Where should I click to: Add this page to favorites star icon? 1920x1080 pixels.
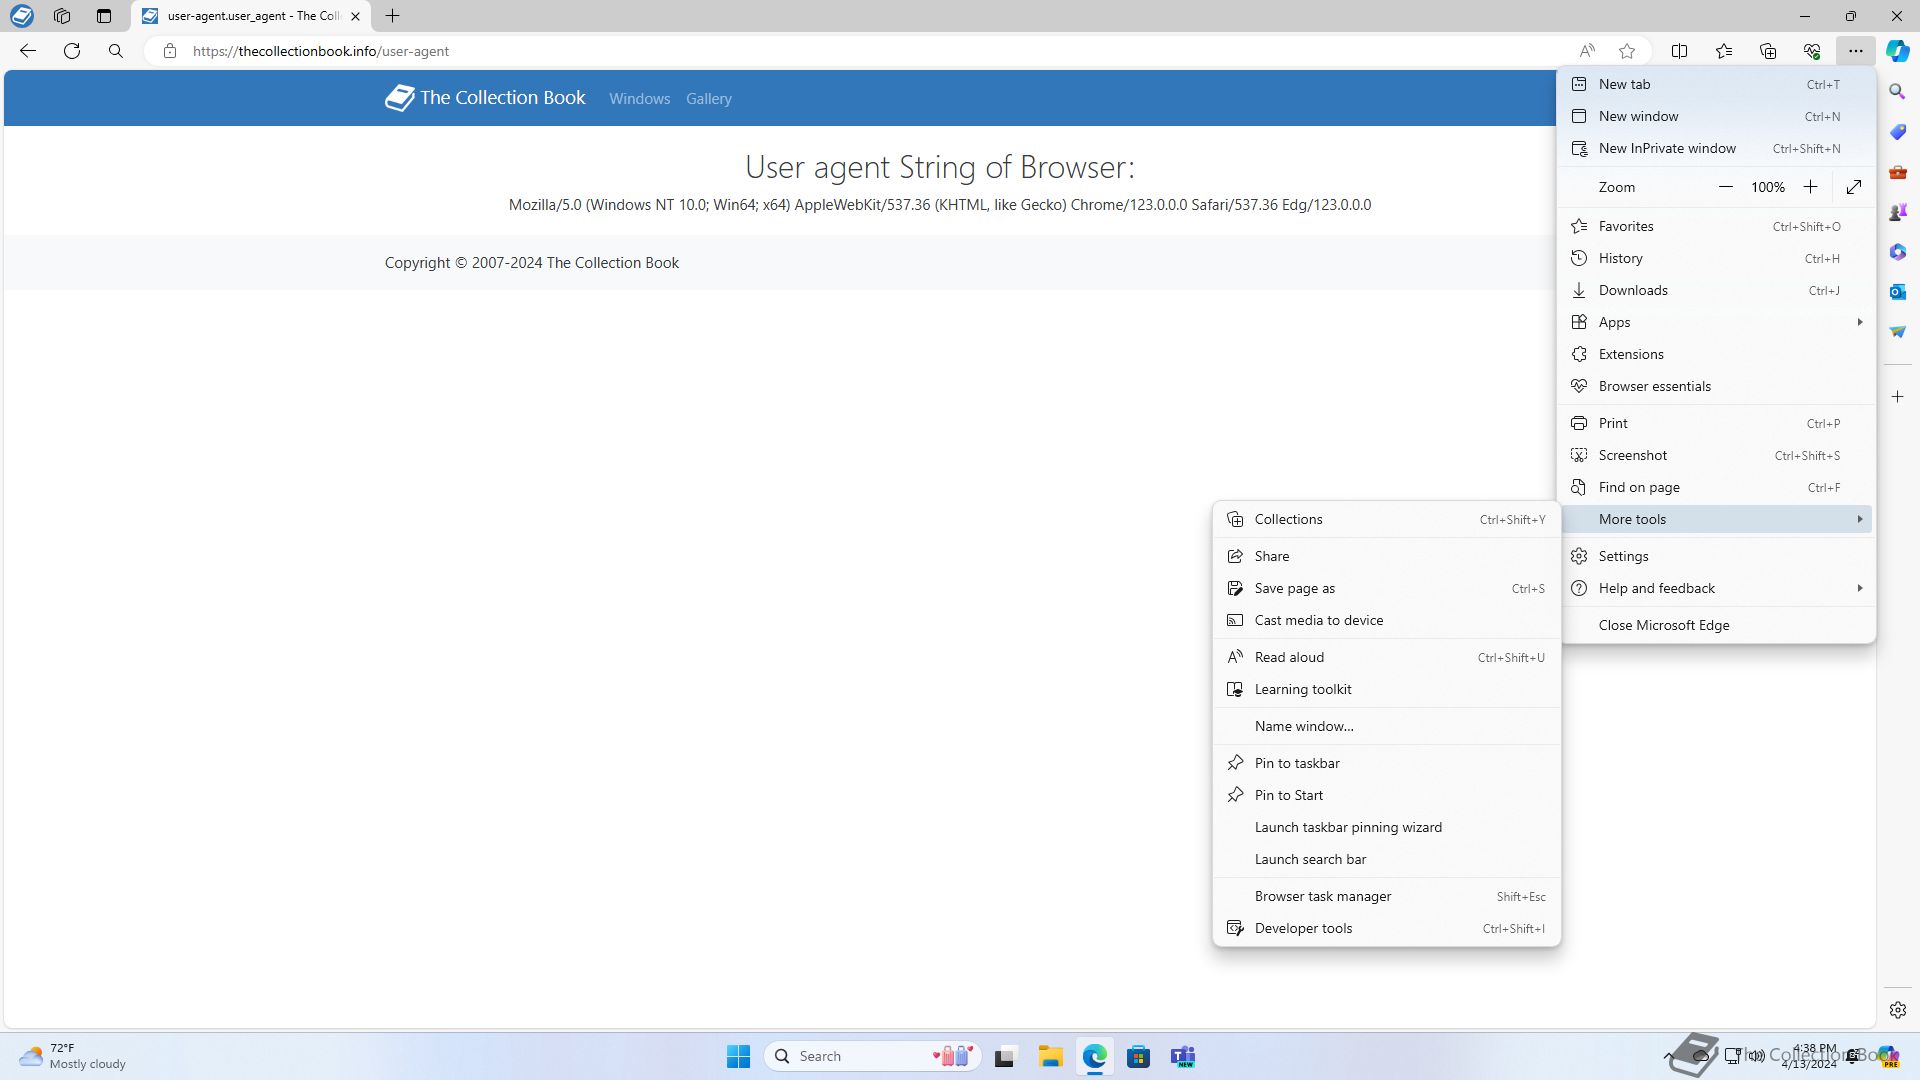tap(1627, 51)
